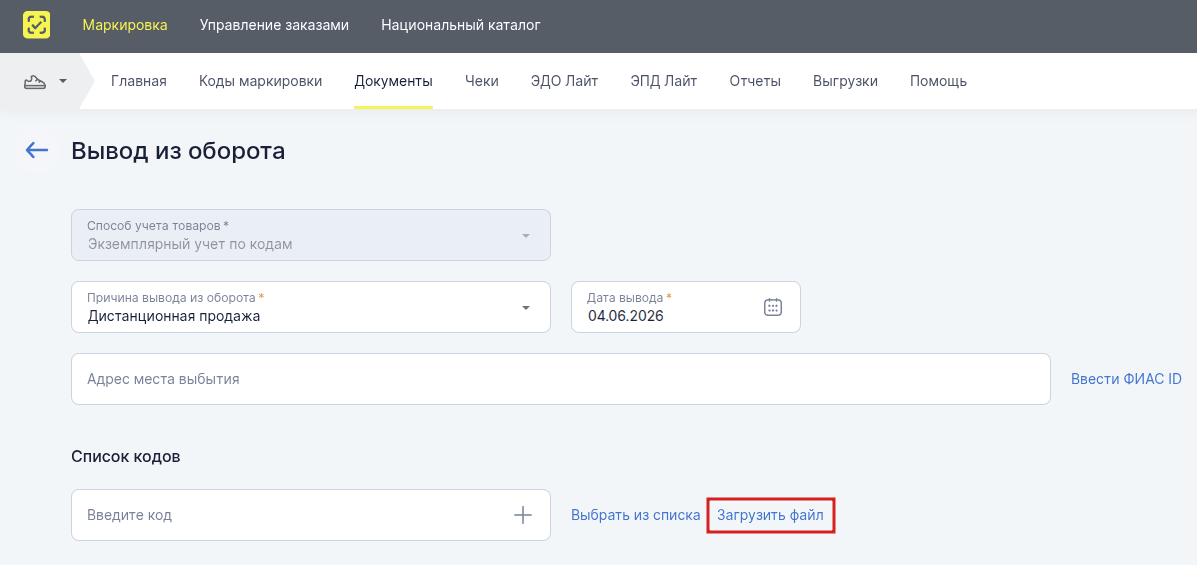The height and width of the screenshot is (565, 1197).
Task: Go to the Чеки tab
Action: click(x=482, y=81)
